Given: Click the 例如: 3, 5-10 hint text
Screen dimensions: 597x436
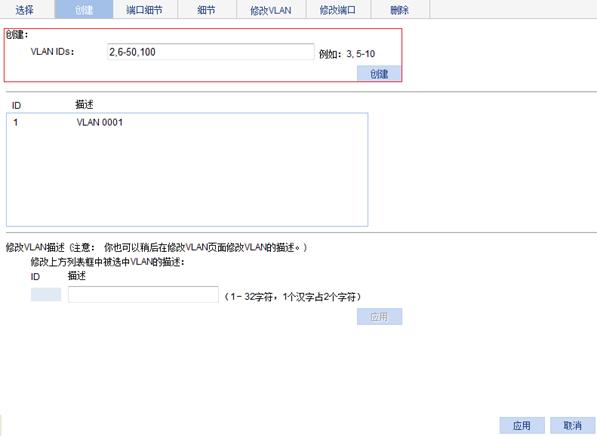Looking at the screenshot, I should point(347,54).
